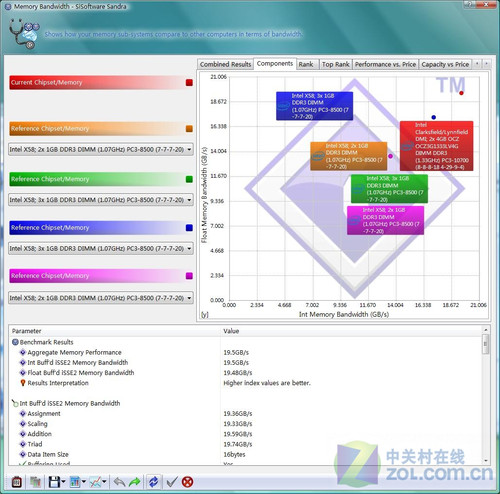Click green Intel X58 3x 1GB chart label
The image size is (500, 494).
[389, 189]
